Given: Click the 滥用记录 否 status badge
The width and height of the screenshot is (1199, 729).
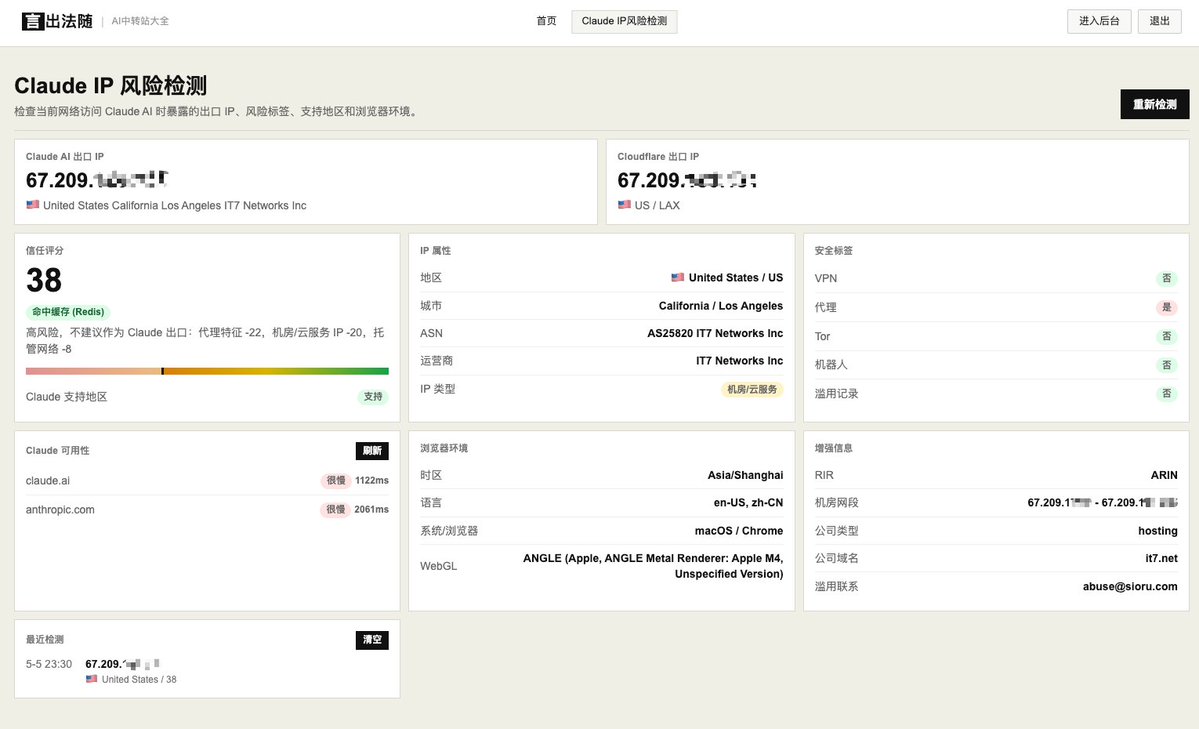Looking at the screenshot, I should click(x=1167, y=394).
